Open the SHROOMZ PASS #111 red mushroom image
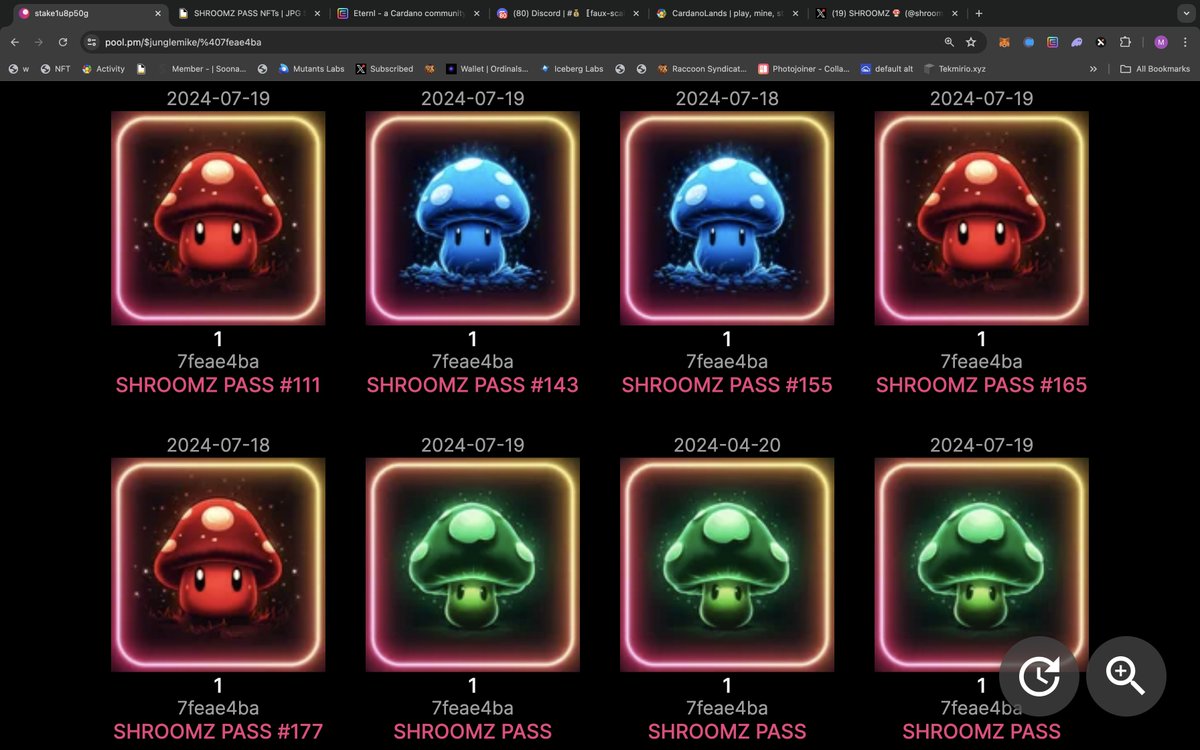The width and height of the screenshot is (1200, 750). pyautogui.click(x=218, y=218)
